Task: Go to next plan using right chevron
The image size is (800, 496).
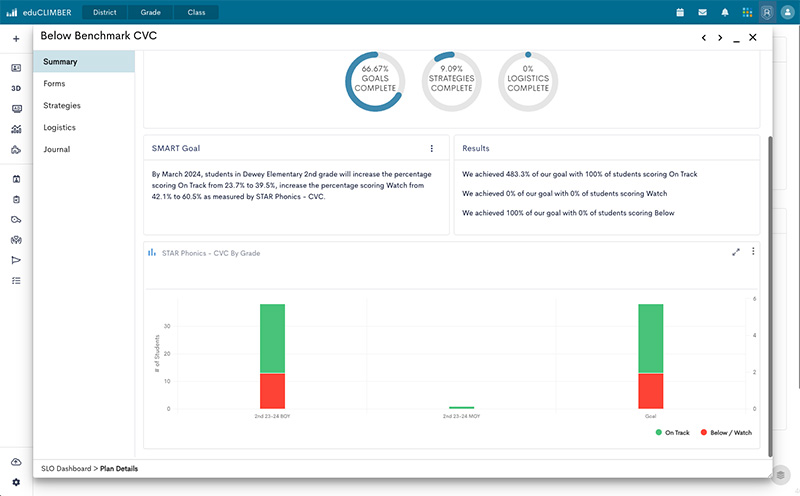Action: tap(719, 38)
